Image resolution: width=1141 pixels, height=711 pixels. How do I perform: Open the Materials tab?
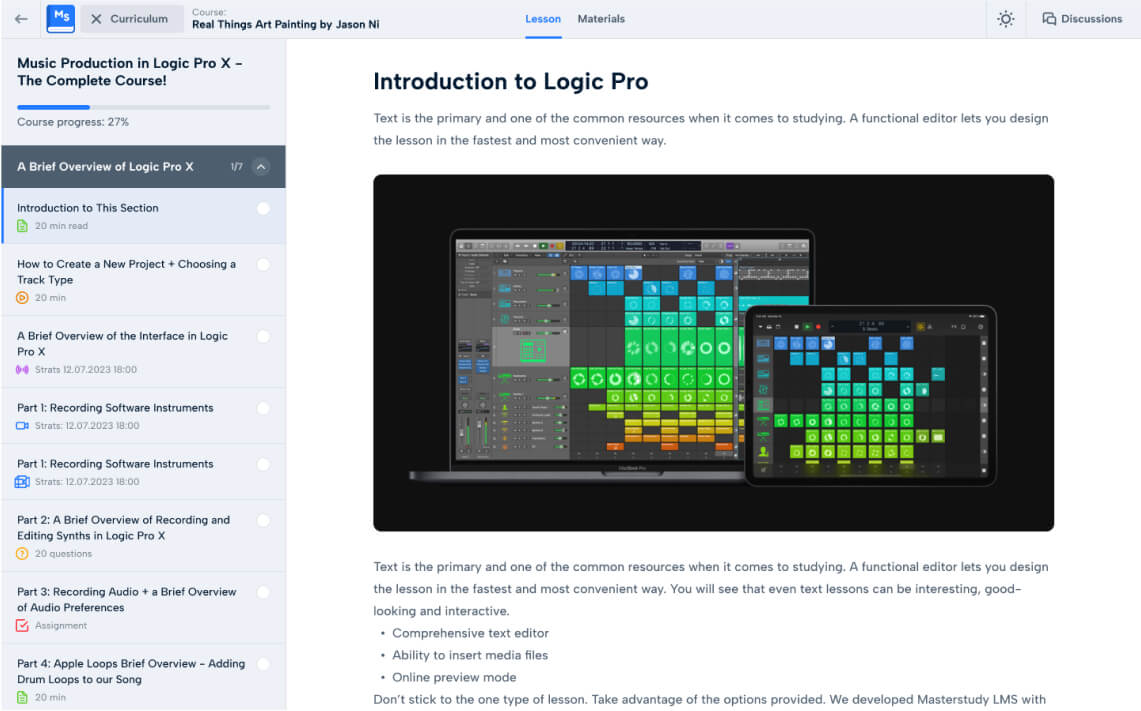pyautogui.click(x=601, y=19)
